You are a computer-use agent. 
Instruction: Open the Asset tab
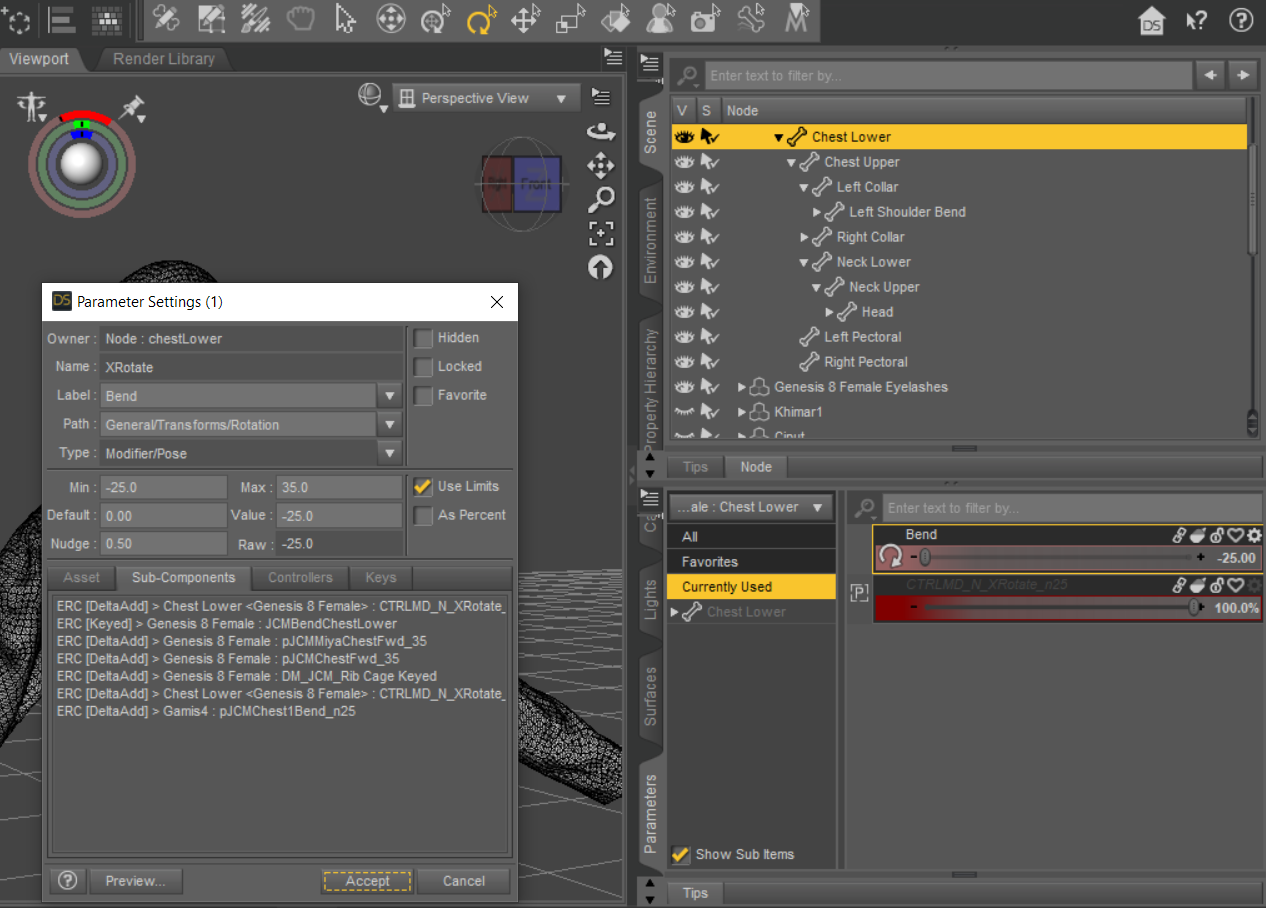pyautogui.click(x=82, y=577)
